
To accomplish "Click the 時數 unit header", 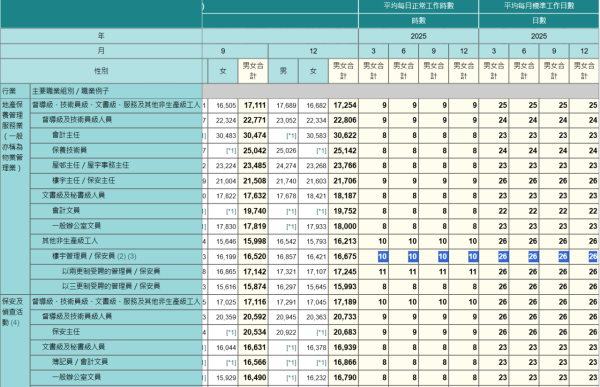I will click(418, 21).
